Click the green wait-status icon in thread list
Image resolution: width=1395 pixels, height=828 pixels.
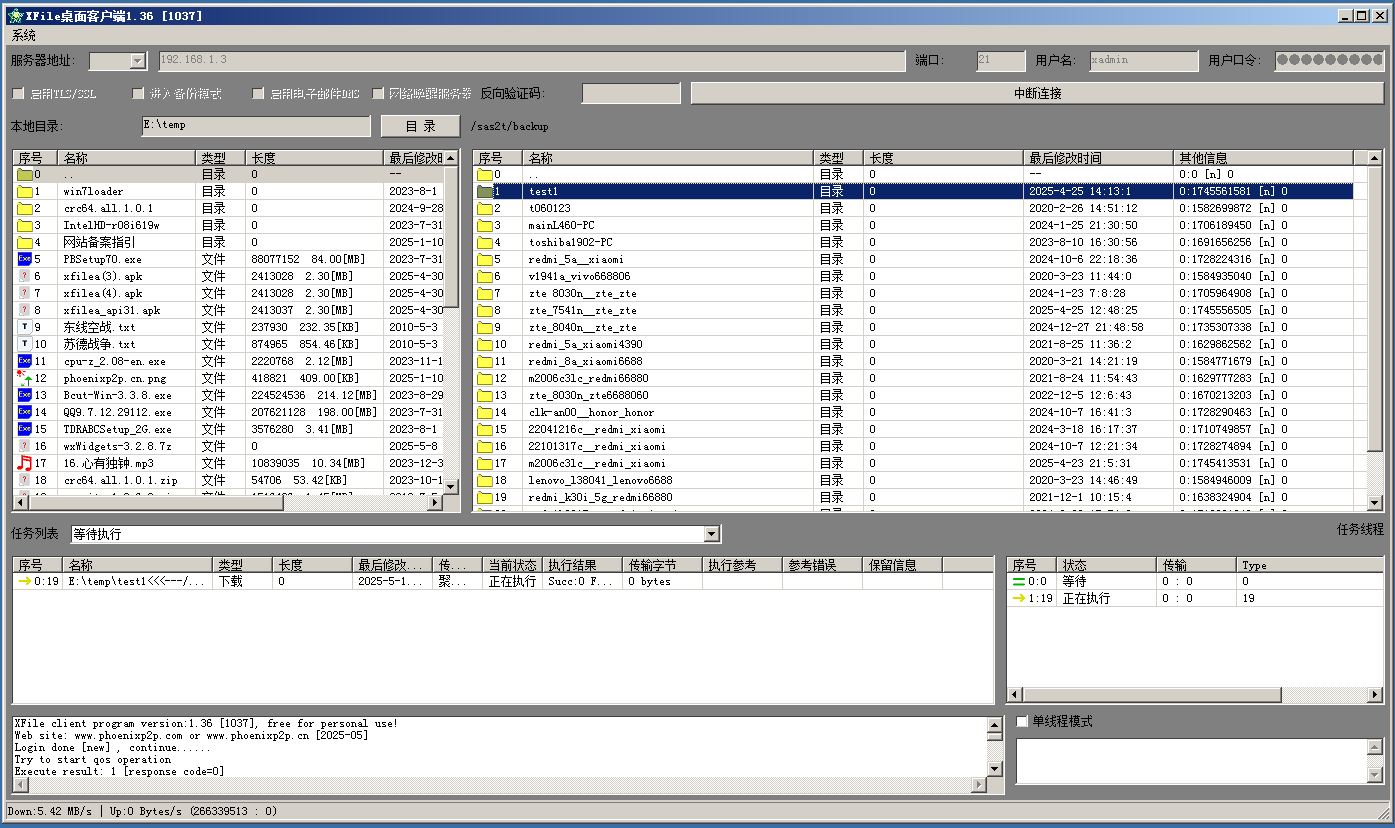(1019, 581)
